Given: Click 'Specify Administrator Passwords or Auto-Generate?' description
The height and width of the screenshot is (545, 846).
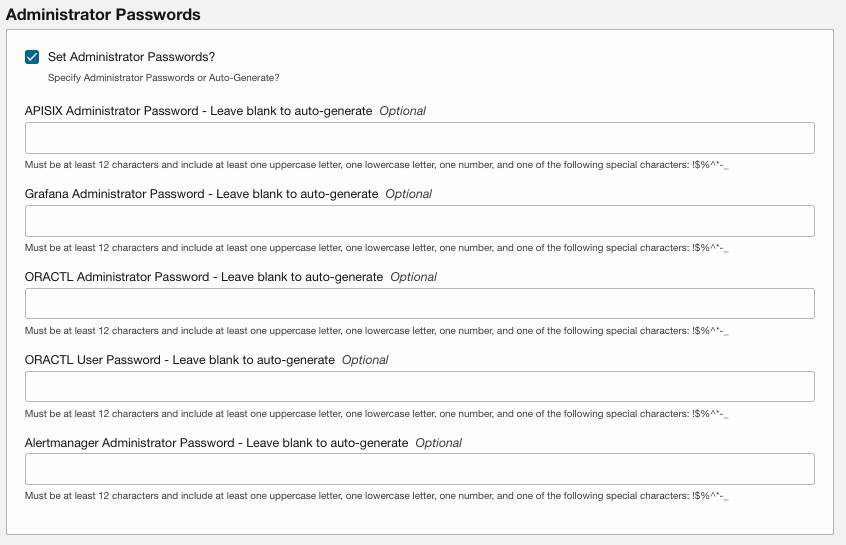Looking at the screenshot, I should (163, 77).
